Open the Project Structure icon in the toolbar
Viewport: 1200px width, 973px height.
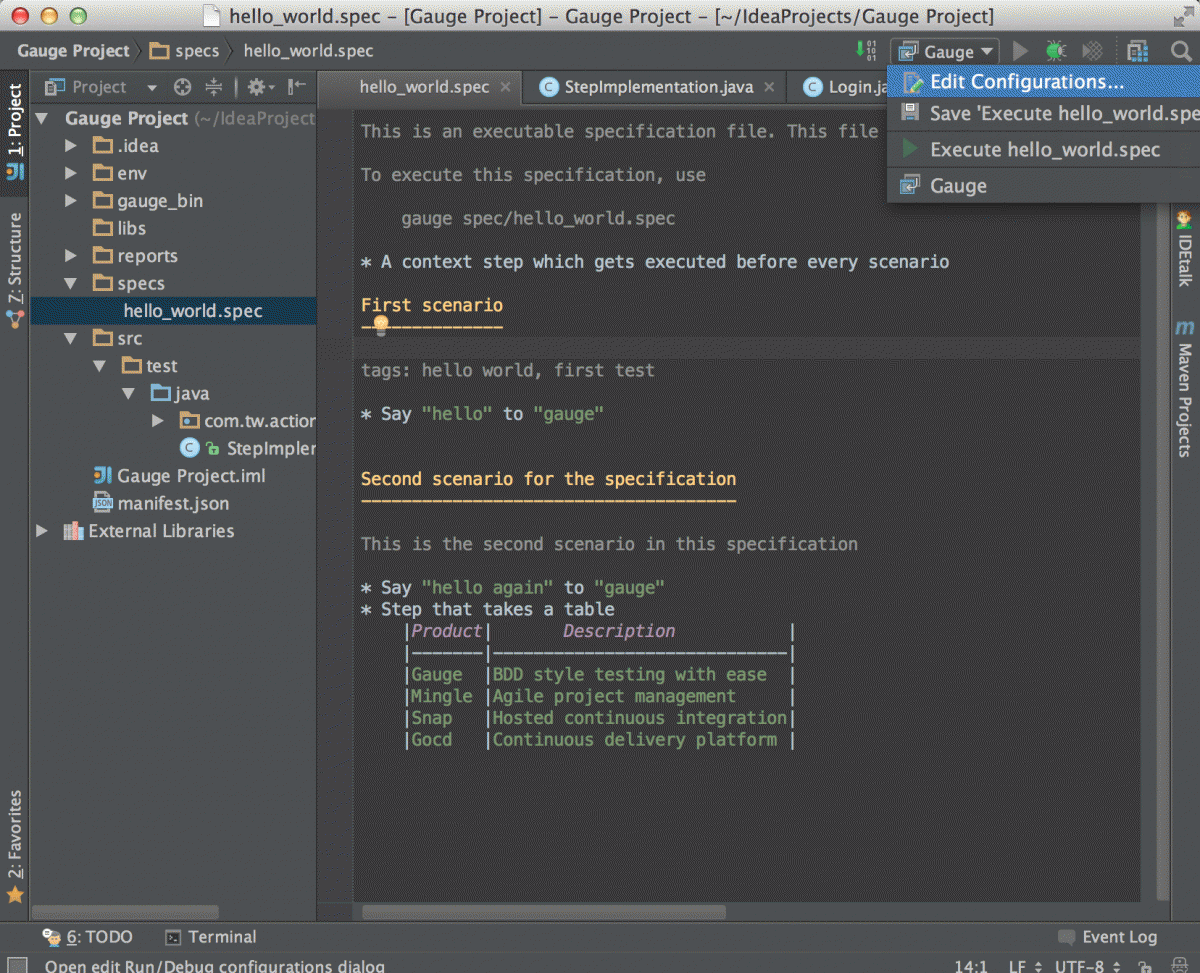(1137, 51)
